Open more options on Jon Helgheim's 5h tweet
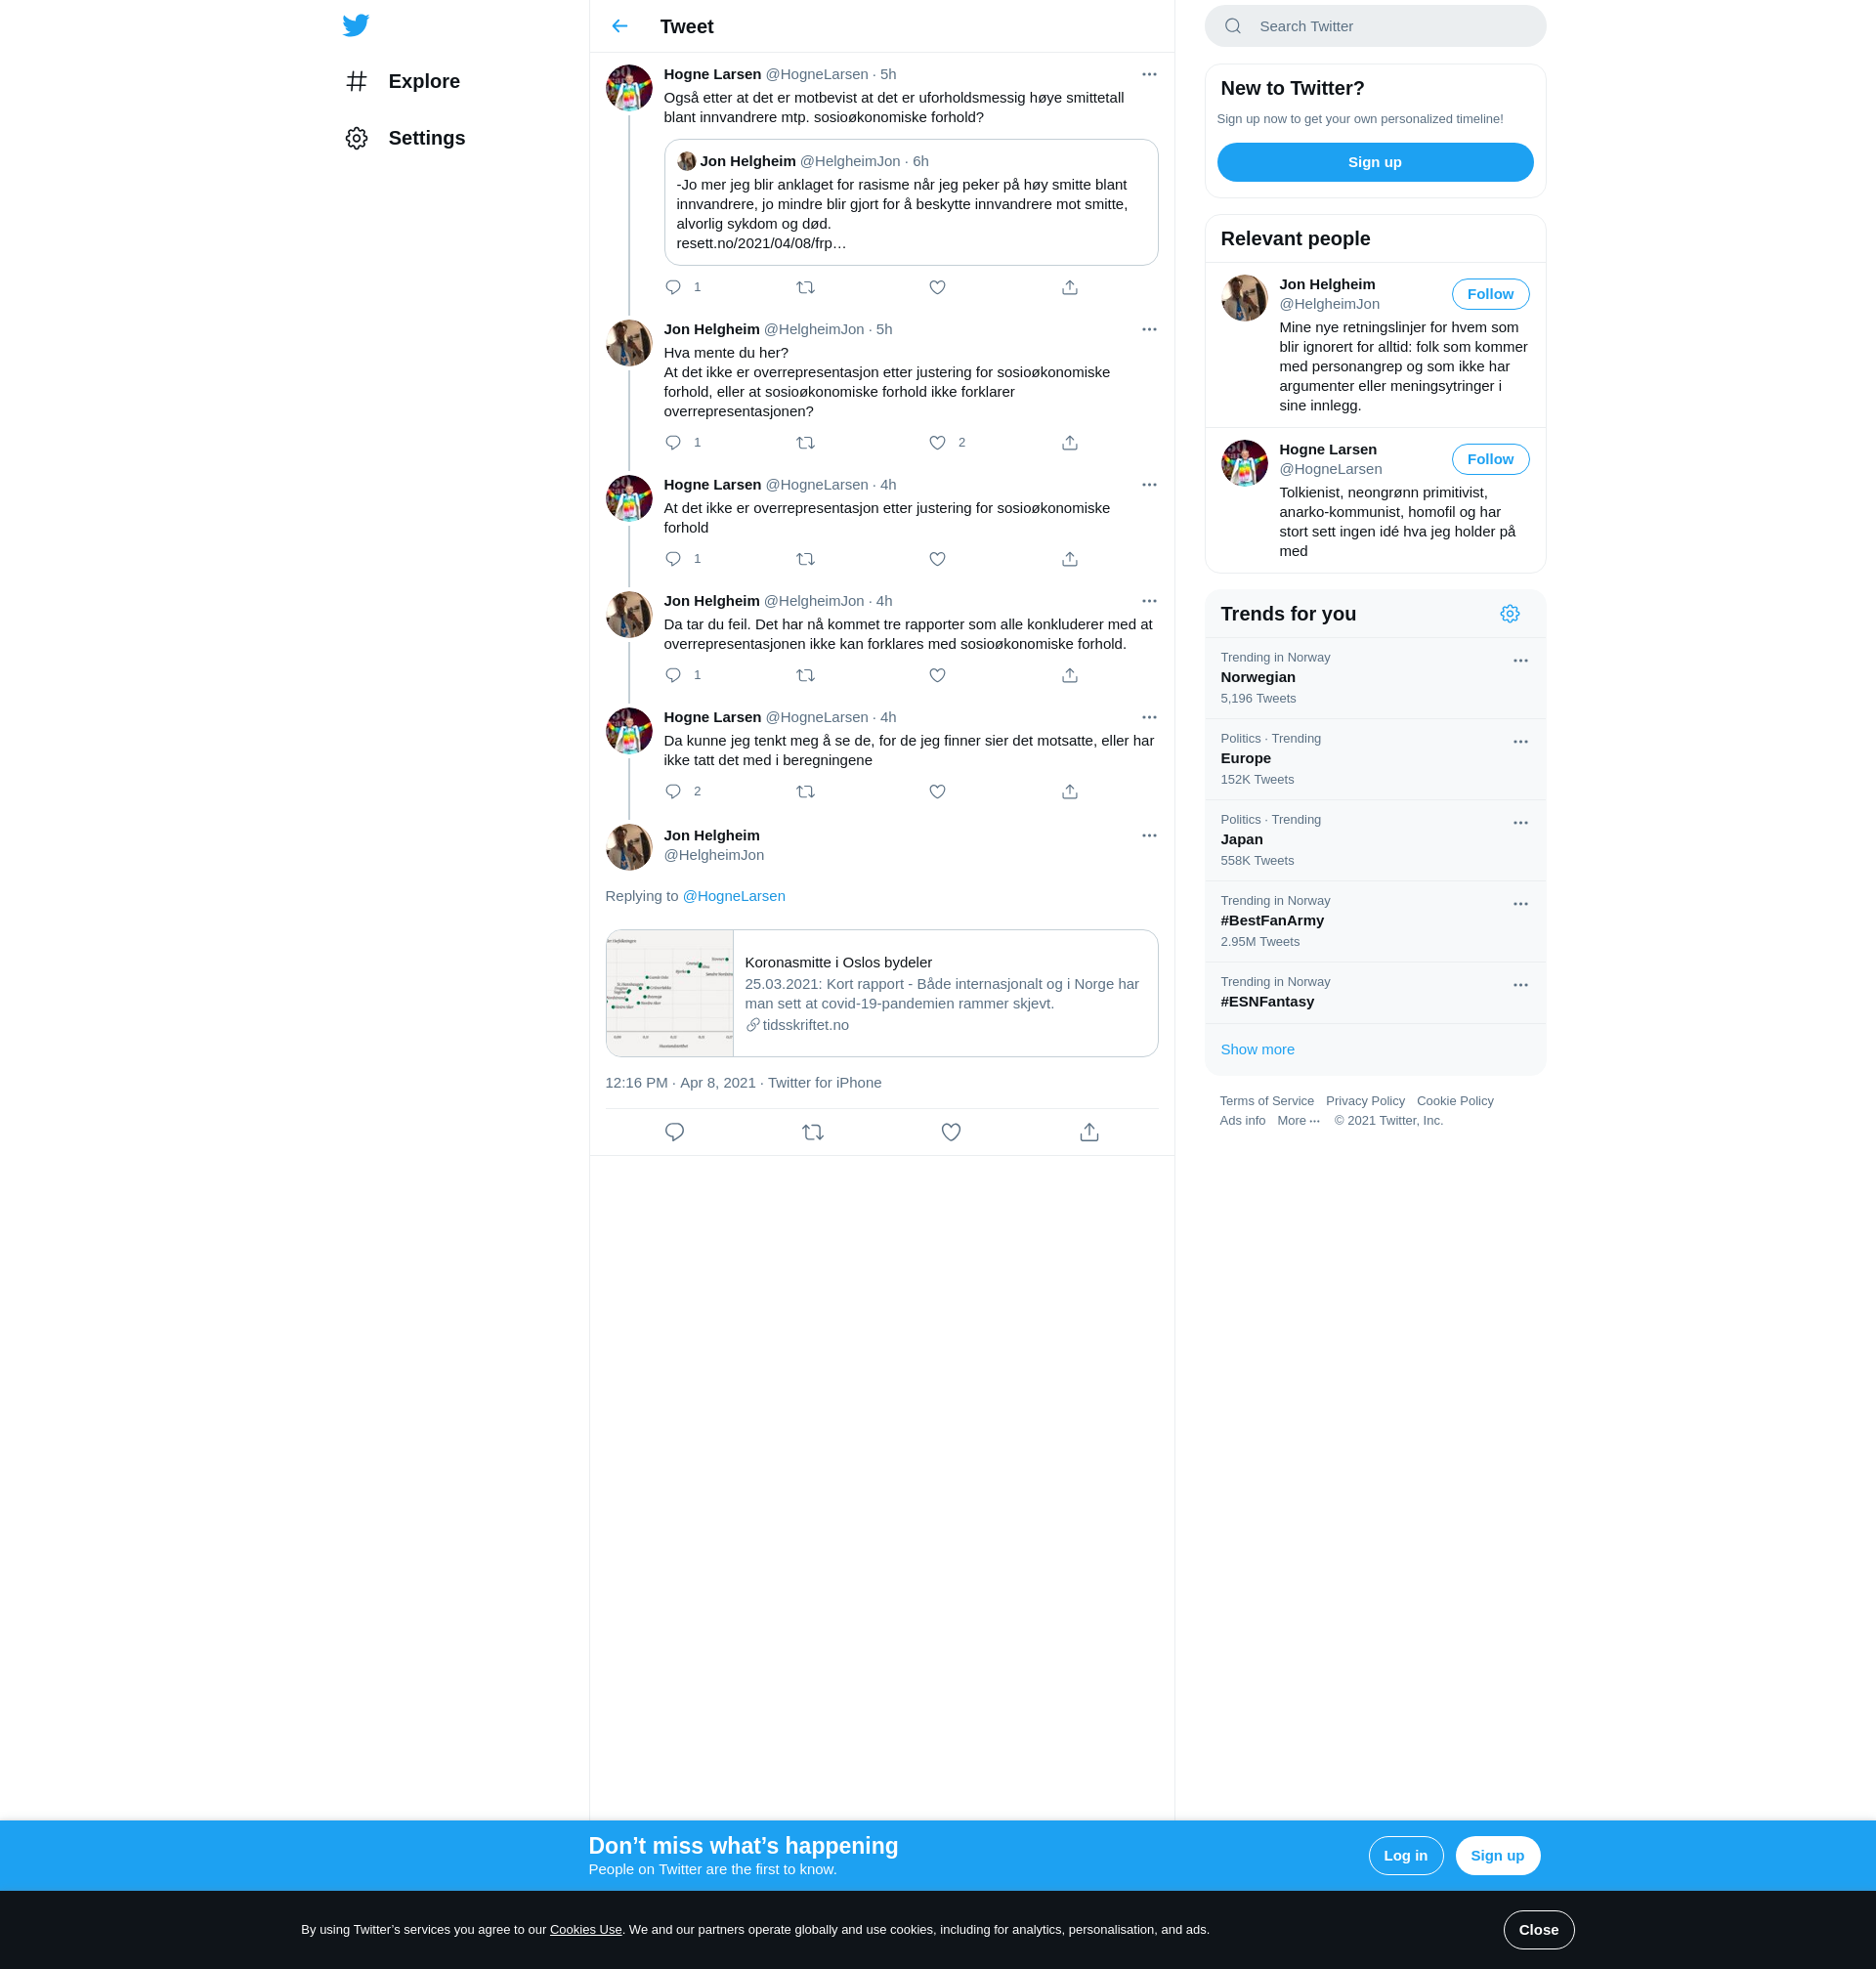The height and width of the screenshot is (1969, 1876). pos(1149,329)
